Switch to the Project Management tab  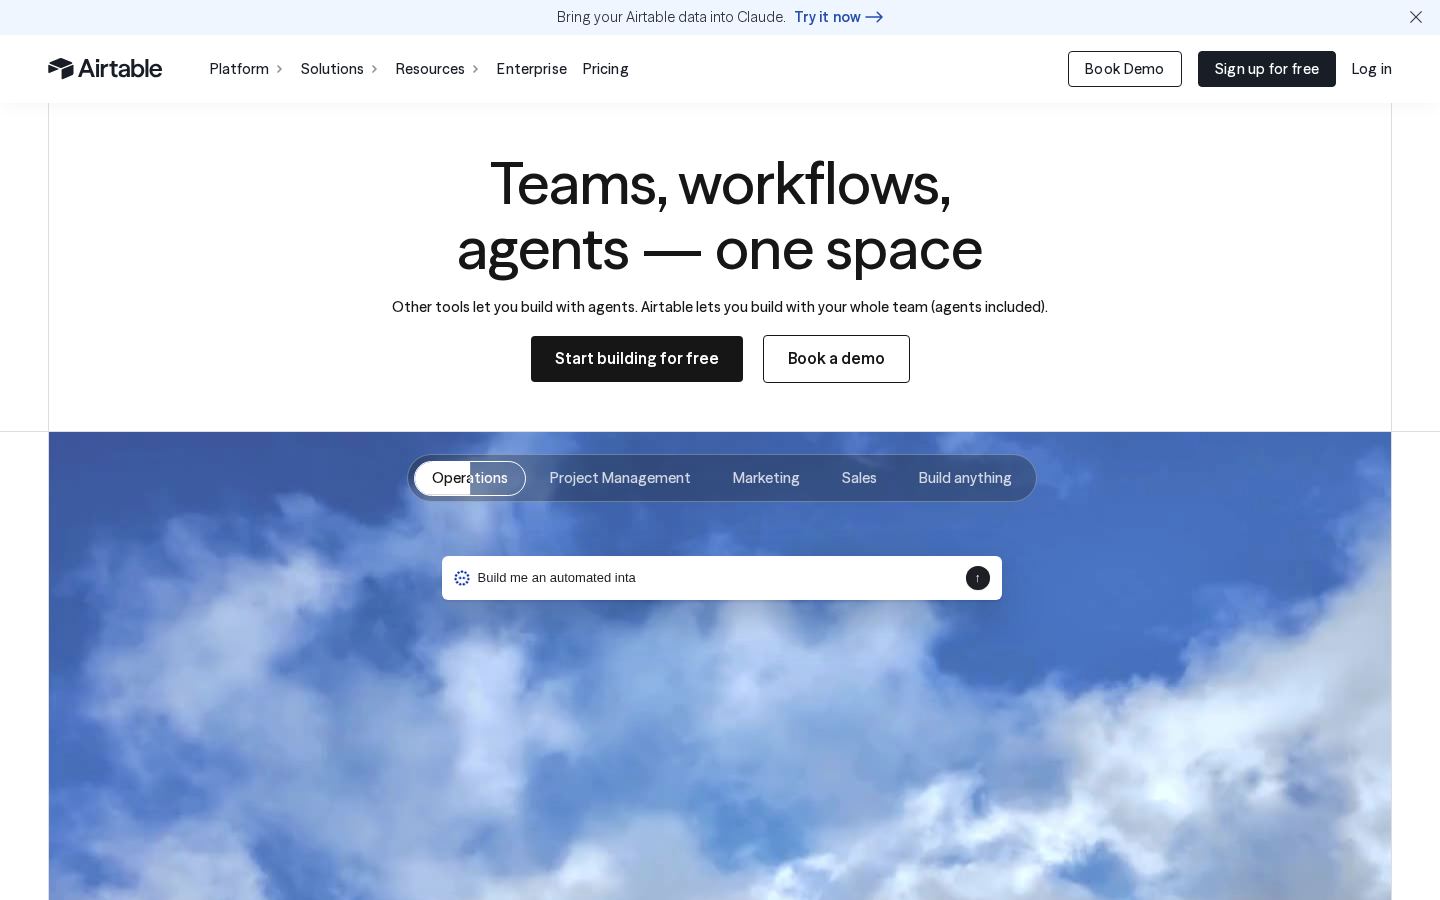[620, 478]
